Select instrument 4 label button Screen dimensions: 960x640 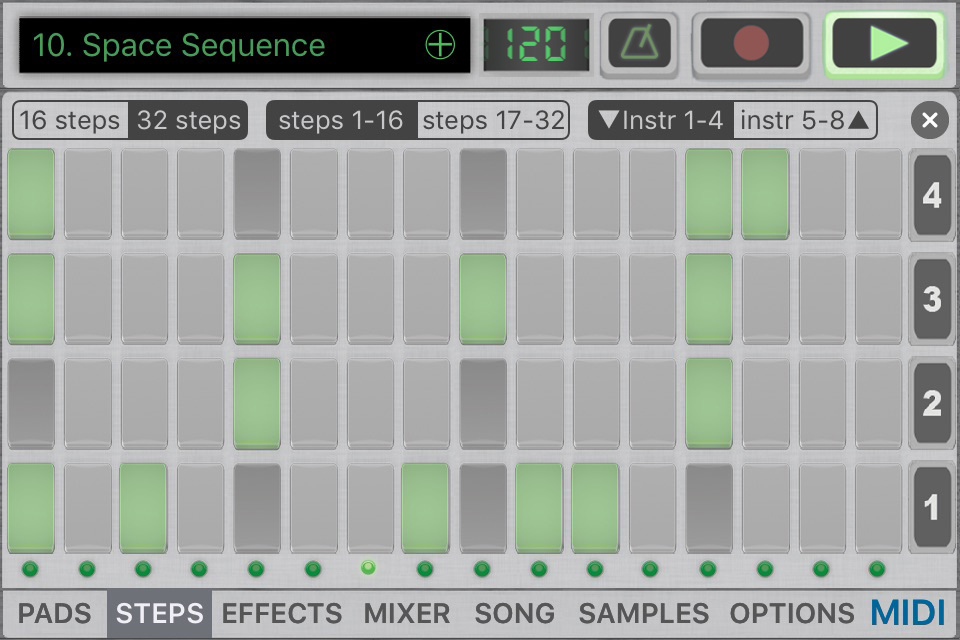point(931,195)
